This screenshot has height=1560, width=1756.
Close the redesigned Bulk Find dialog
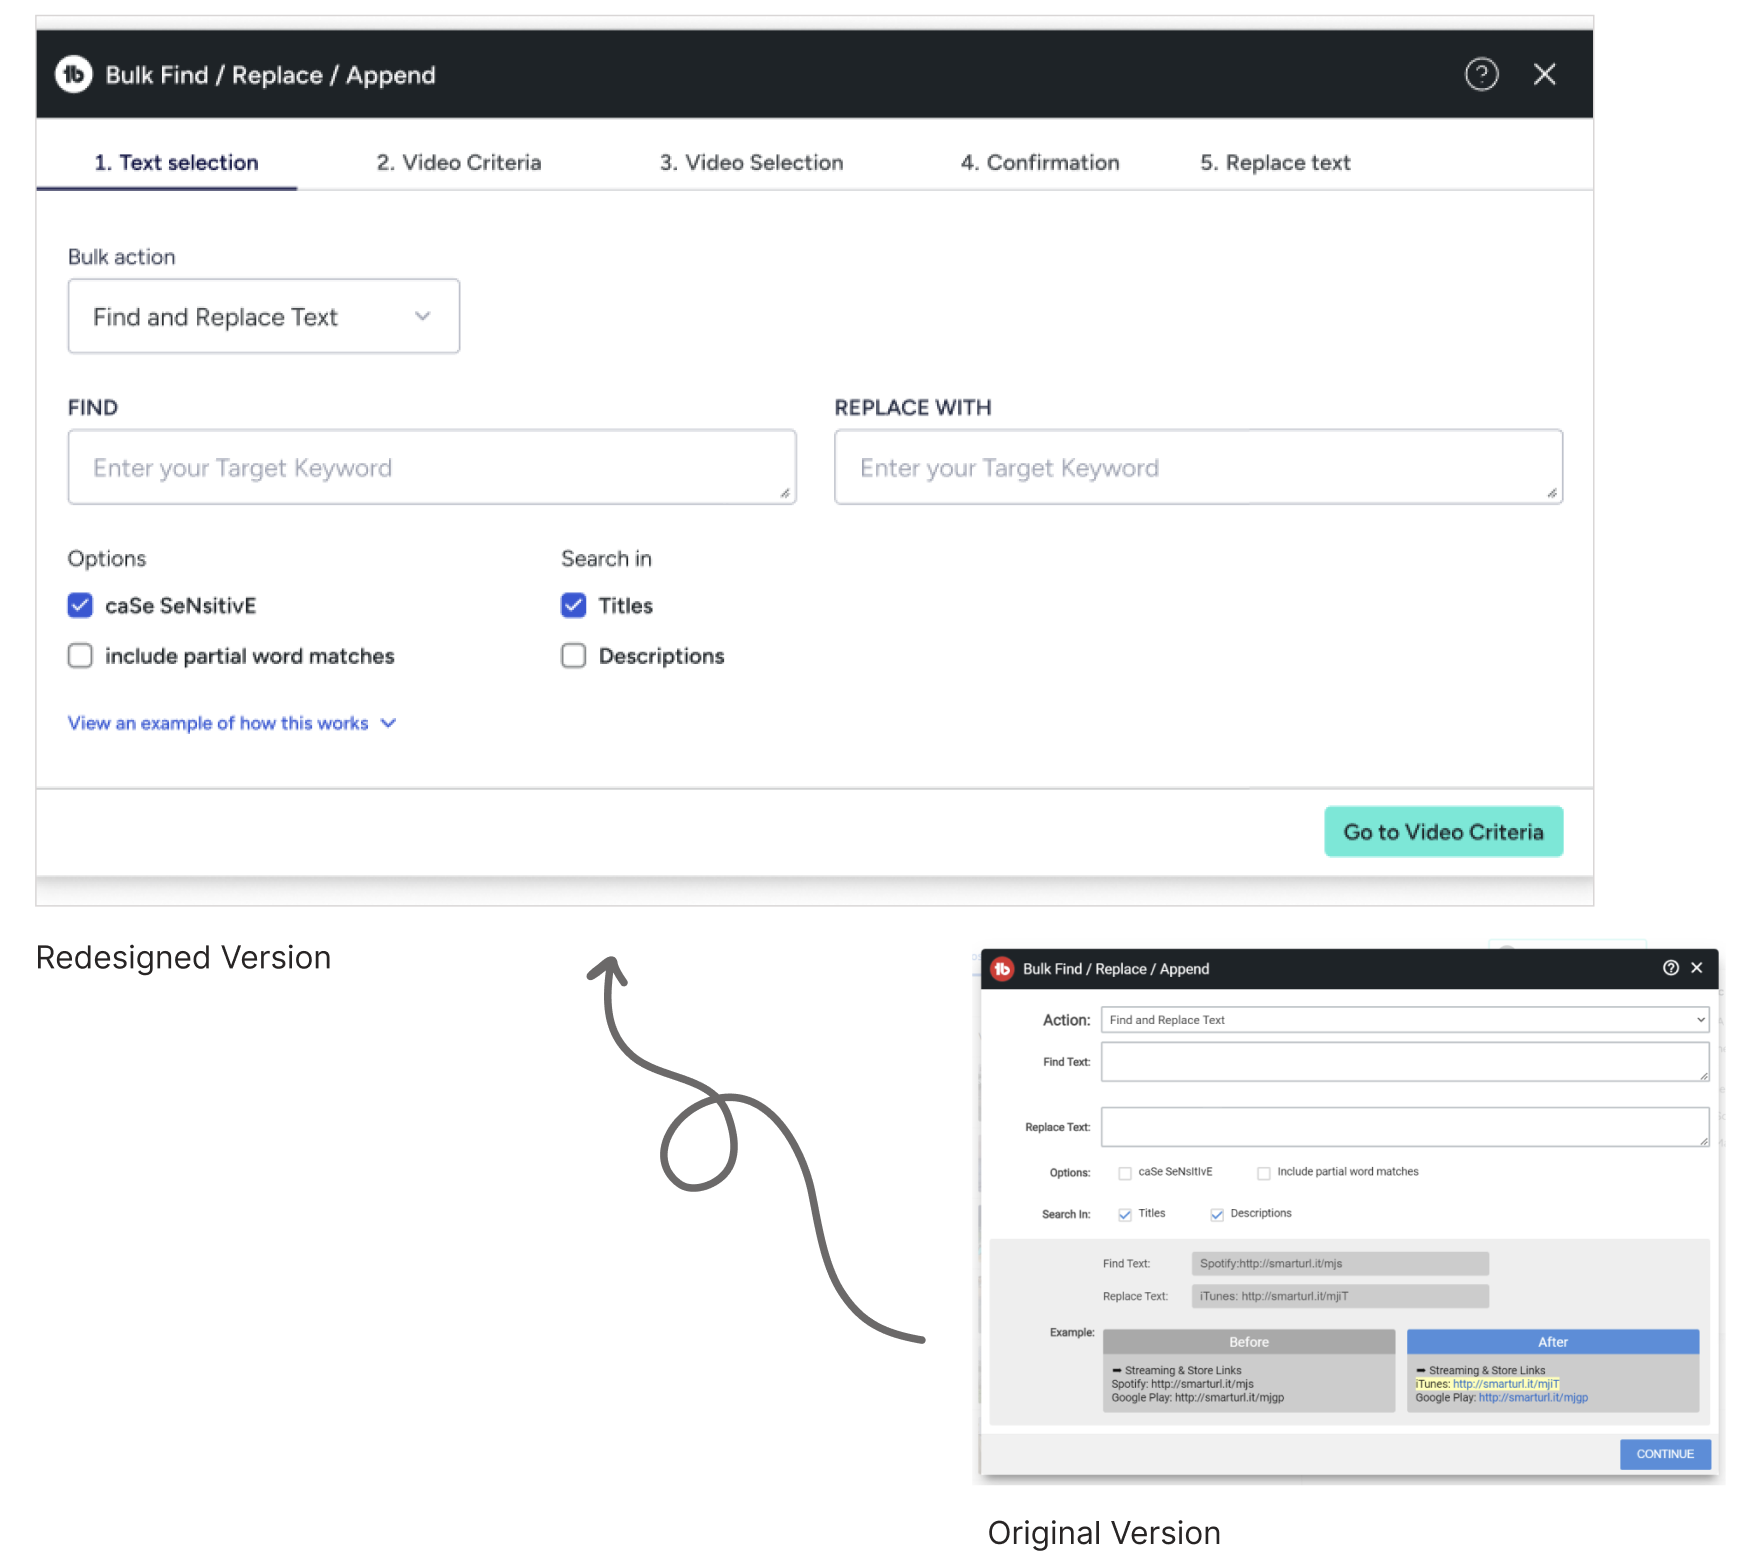pyautogui.click(x=1544, y=74)
